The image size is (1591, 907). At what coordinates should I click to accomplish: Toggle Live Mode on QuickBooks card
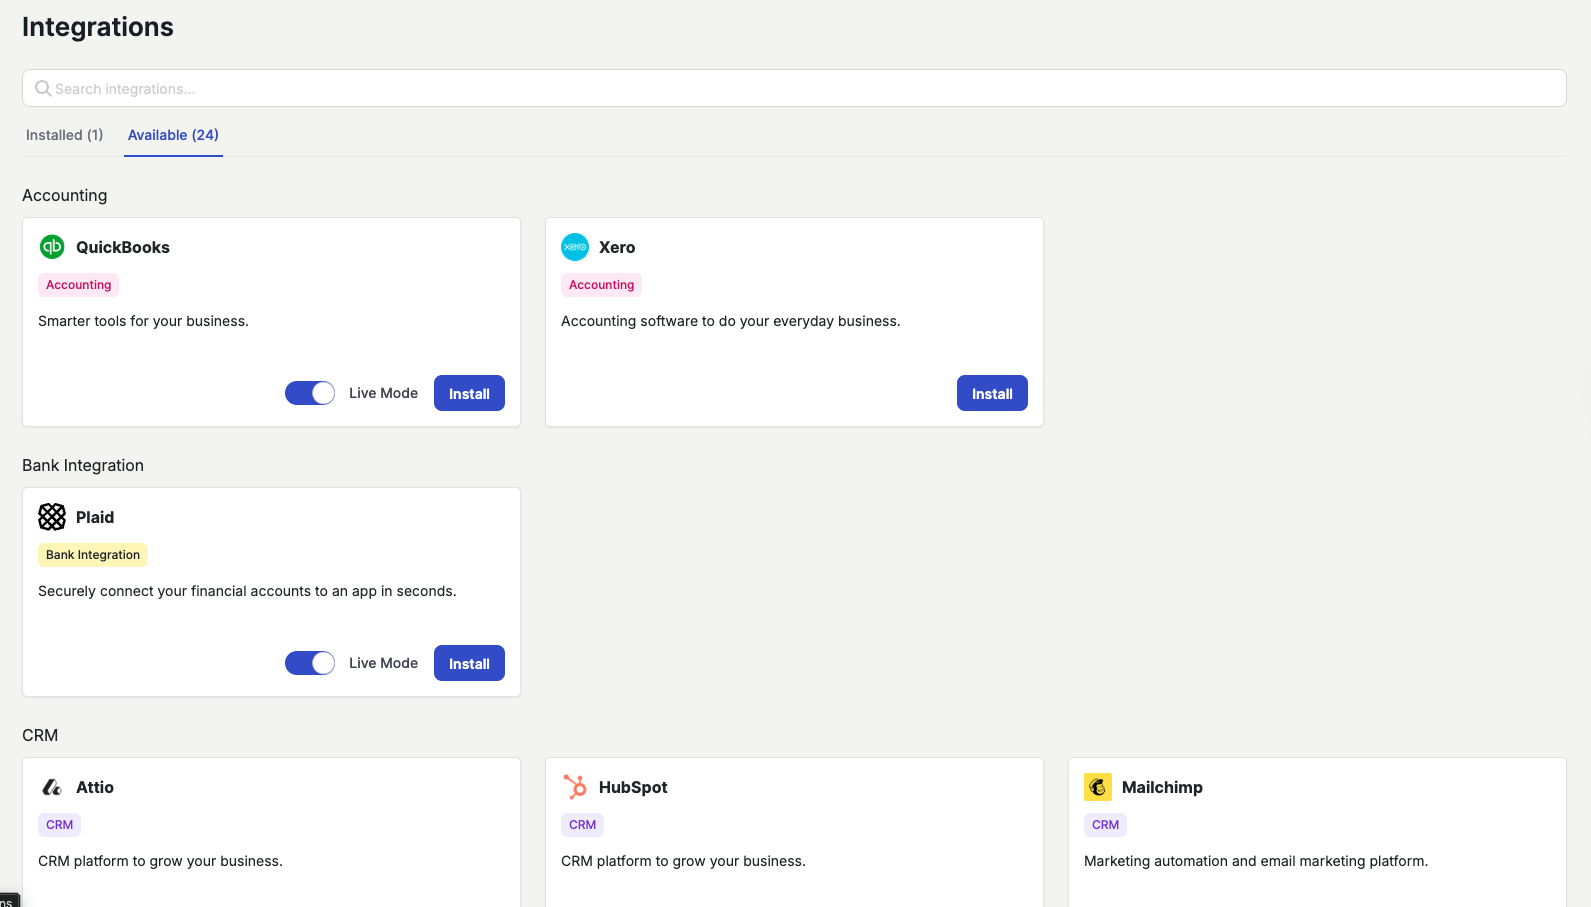(x=310, y=393)
